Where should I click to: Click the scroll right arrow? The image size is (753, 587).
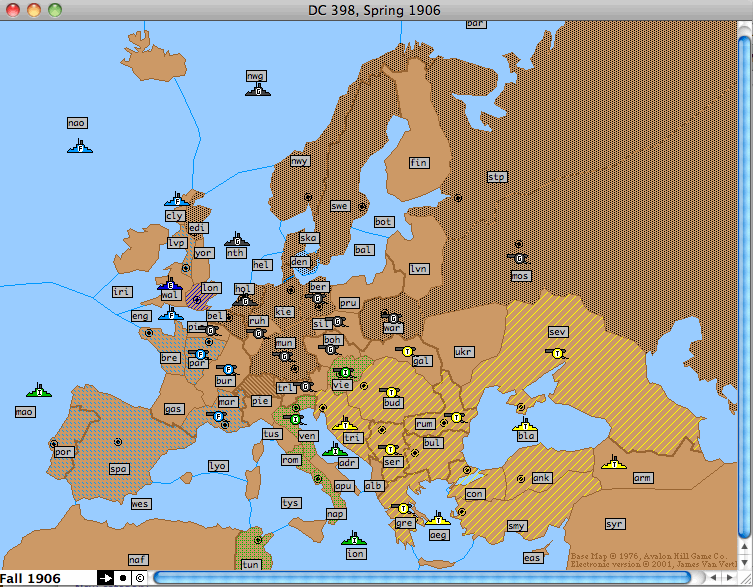pyautogui.click(x=729, y=578)
